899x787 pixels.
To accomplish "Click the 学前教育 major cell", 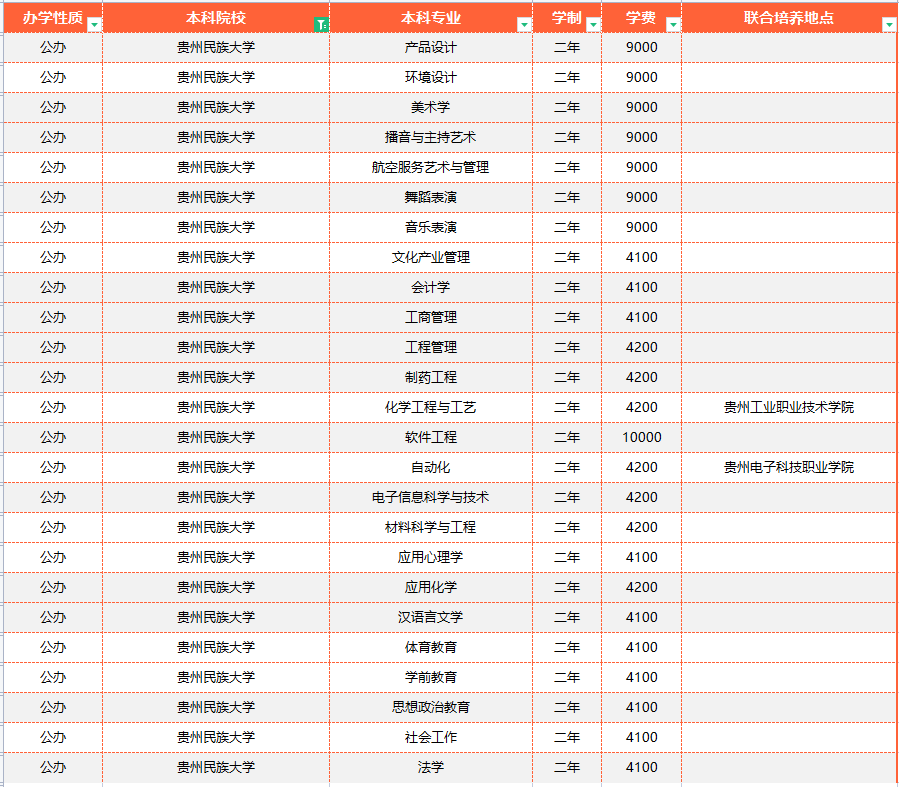I will (431, 678).
